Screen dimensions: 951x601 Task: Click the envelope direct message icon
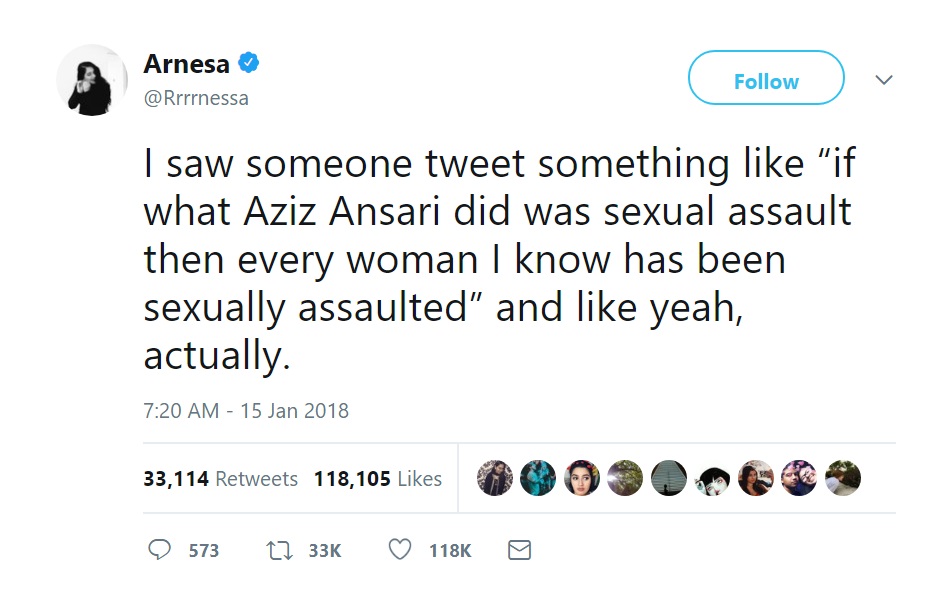coord(520,550)
